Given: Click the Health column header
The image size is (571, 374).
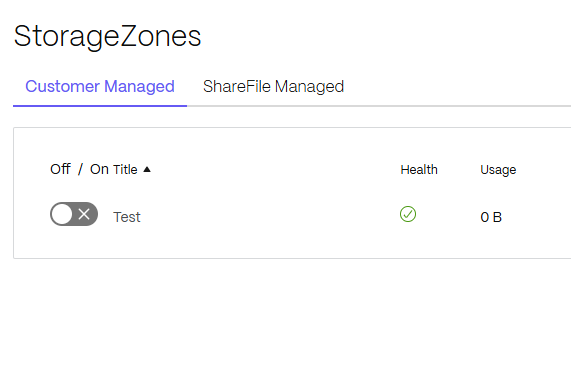Looking at the screenshot, I should 419,170.
